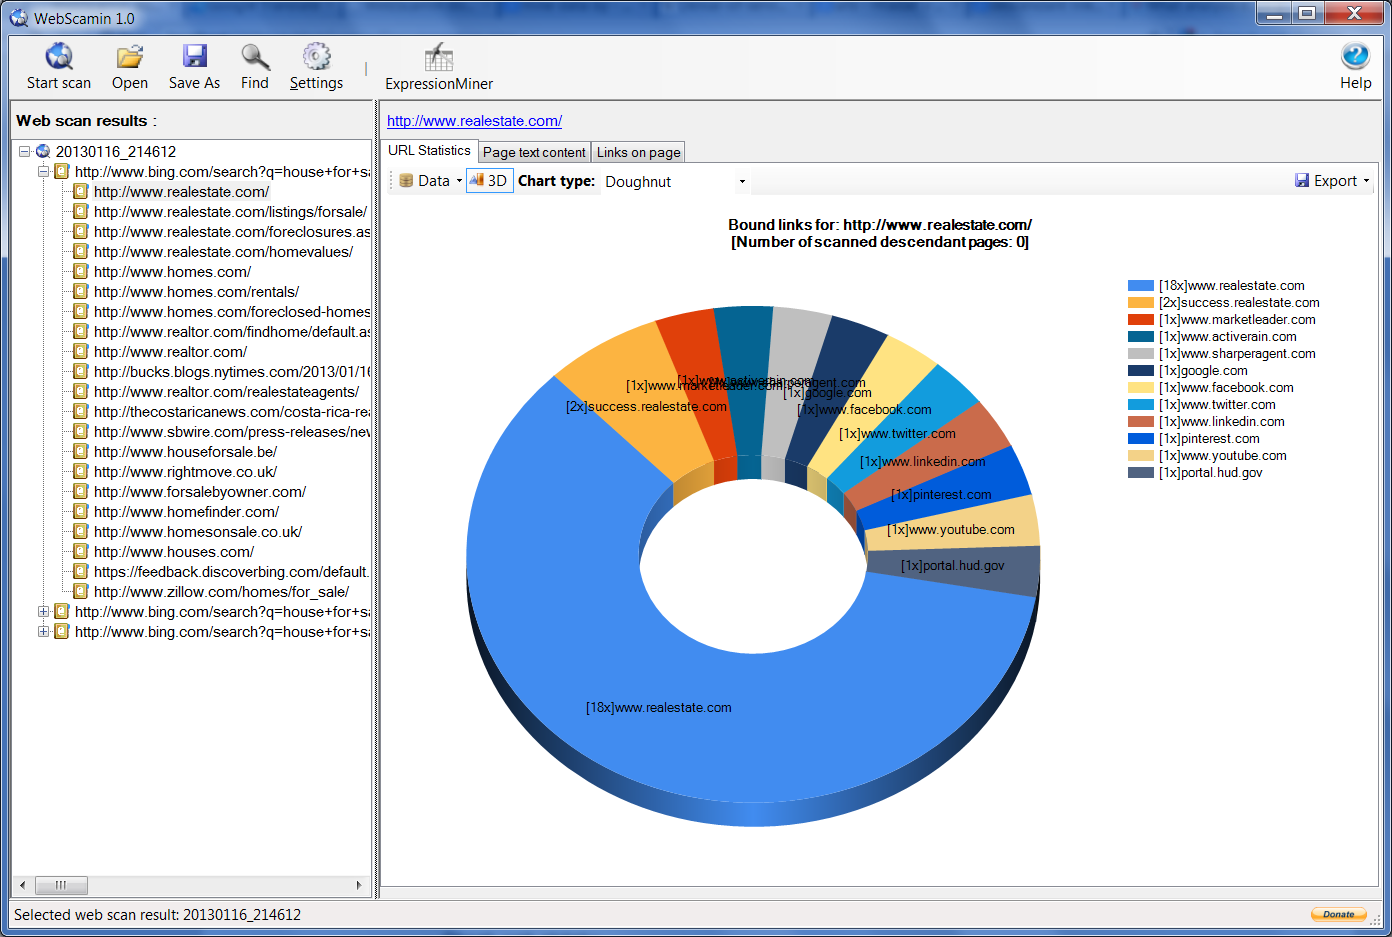Click page icon of houses.com row

tap(81, 552)
